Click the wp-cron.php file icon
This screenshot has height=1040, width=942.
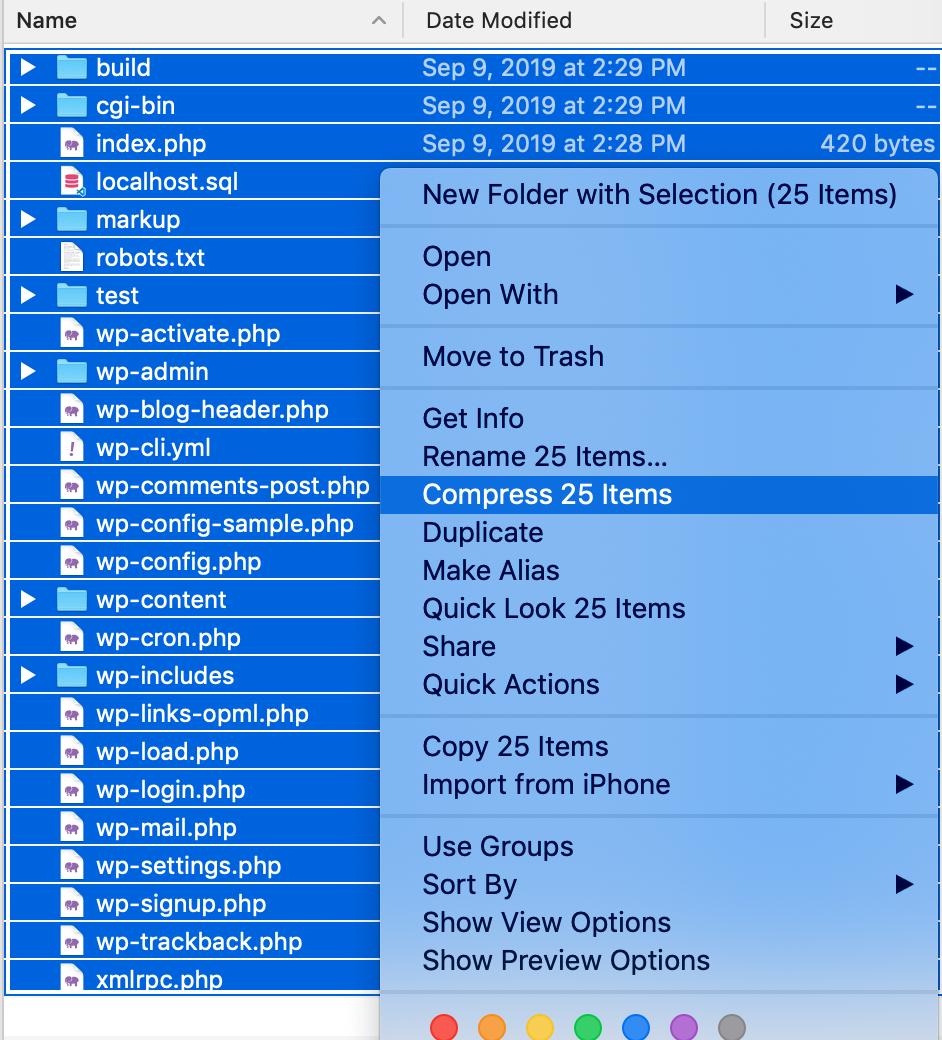72,637
